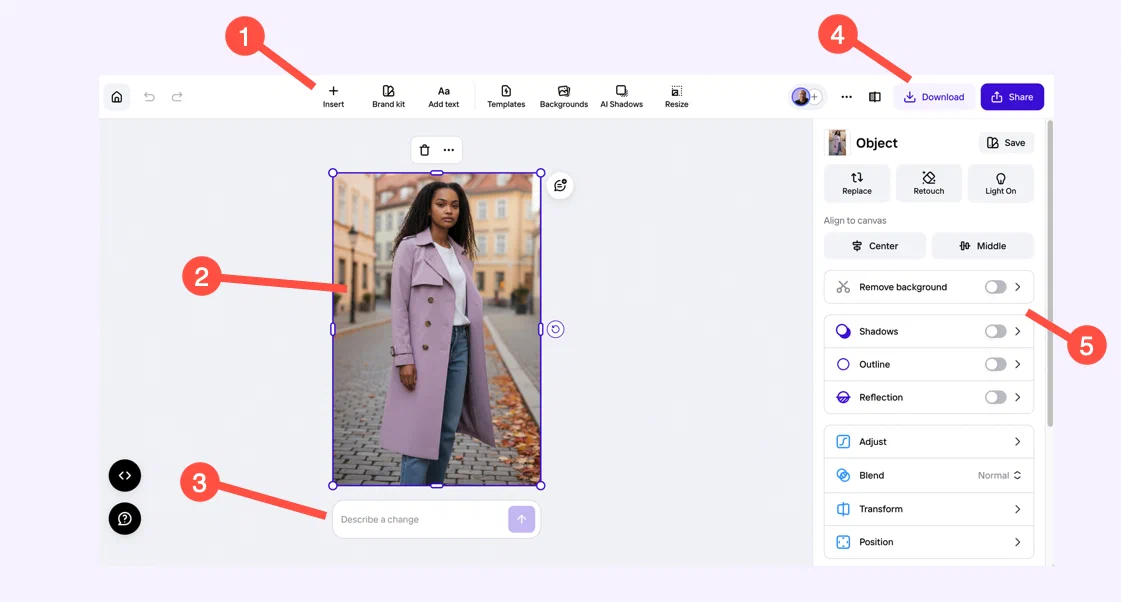The width and height of the screenshot is (1121, 602).
Task: Click the scissors Remove background icon
Action: pos(843,287)
